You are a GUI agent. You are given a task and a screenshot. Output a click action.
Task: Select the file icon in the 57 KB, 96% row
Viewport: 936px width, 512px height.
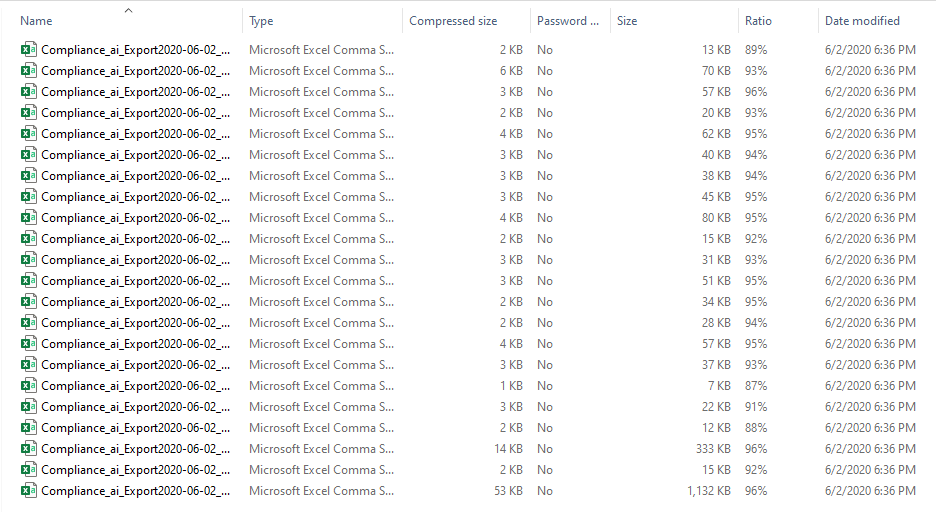point(28,92)
